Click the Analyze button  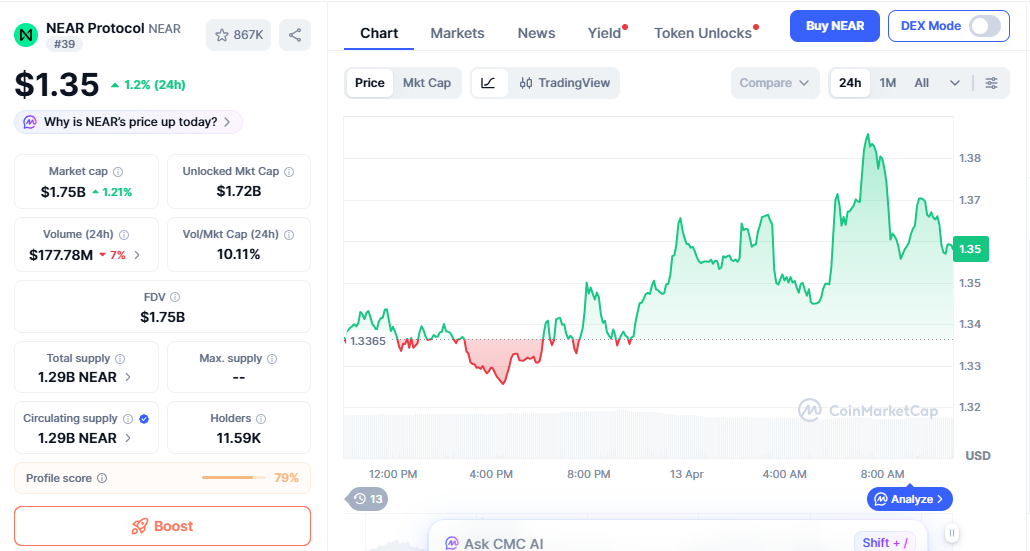[910, 499]
